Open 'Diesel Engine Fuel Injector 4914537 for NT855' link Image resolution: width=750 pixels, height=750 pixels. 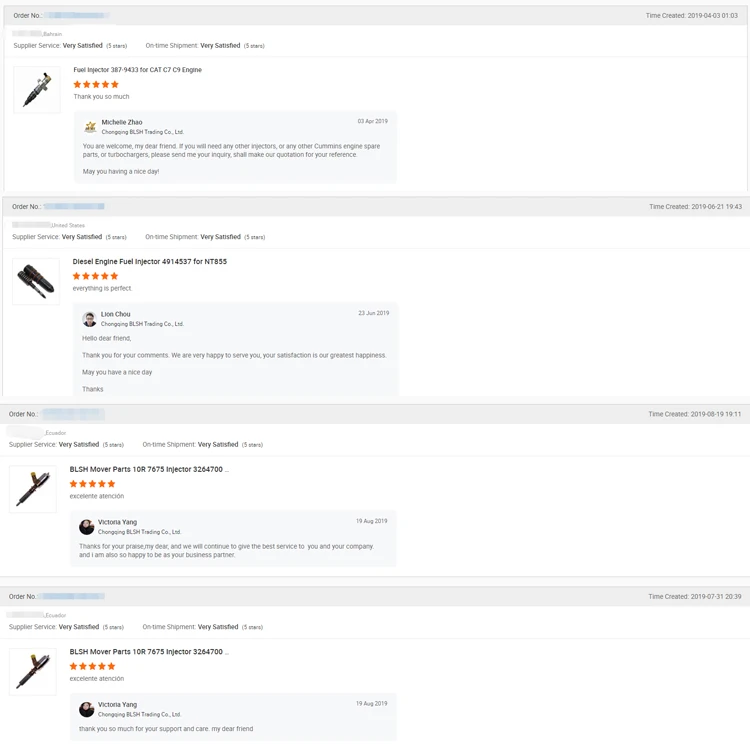149,262
